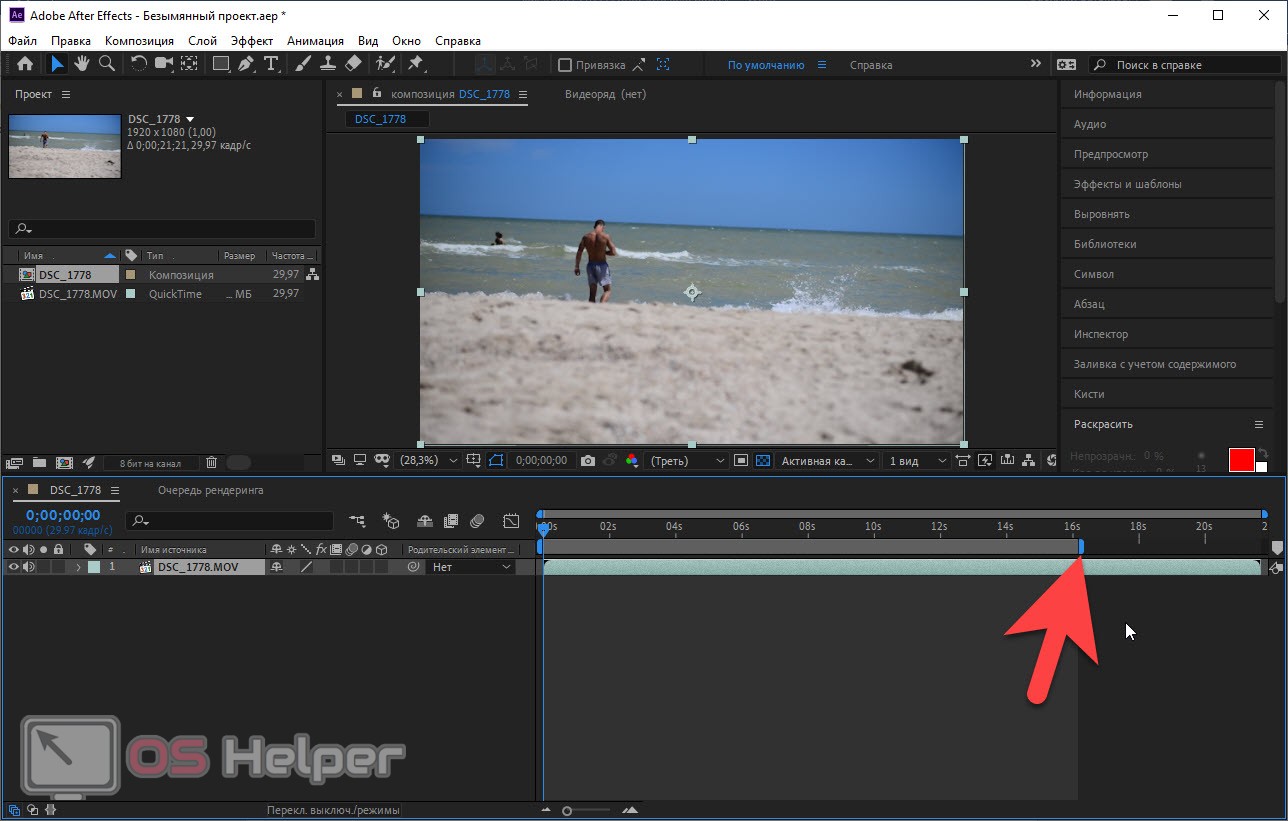The height and width of the screenshot is (821, 1288).
Task: Open the Библиотеки panel
Action: pyautogui.click(x=1105, y=244)
